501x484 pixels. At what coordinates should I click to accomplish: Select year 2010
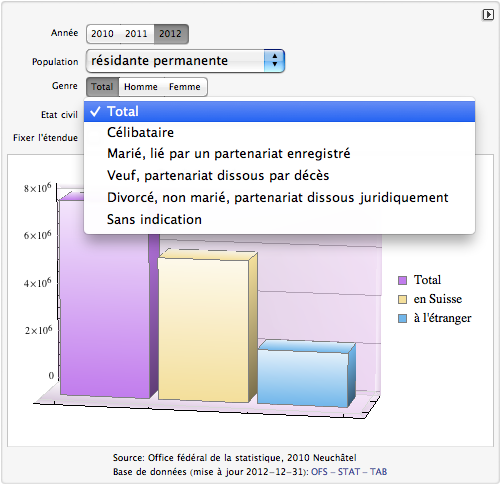click(x=103, y=34)
